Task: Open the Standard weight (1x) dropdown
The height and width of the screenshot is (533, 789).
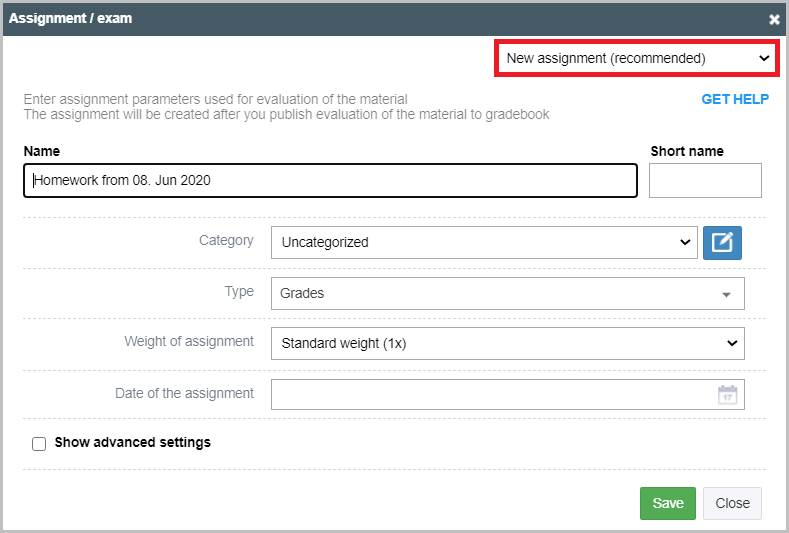Action: [508, 344]
